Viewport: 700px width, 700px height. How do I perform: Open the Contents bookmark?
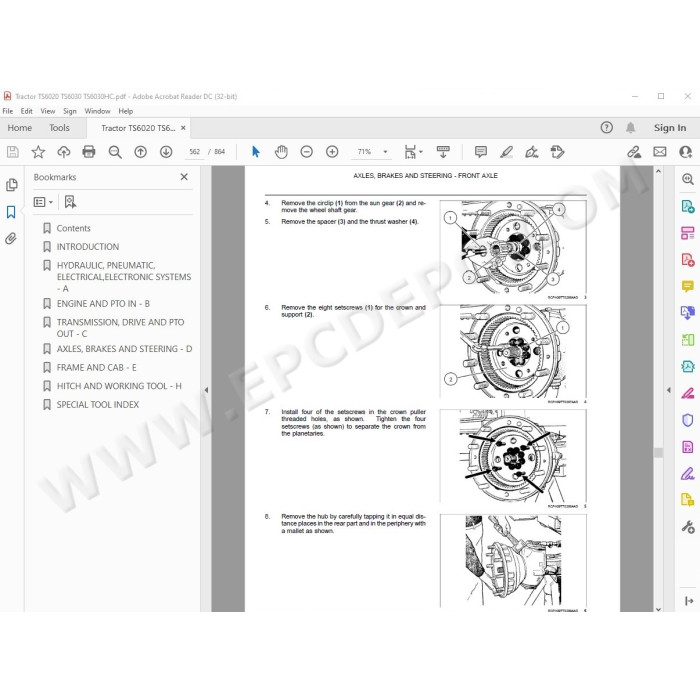click(73, 228)
